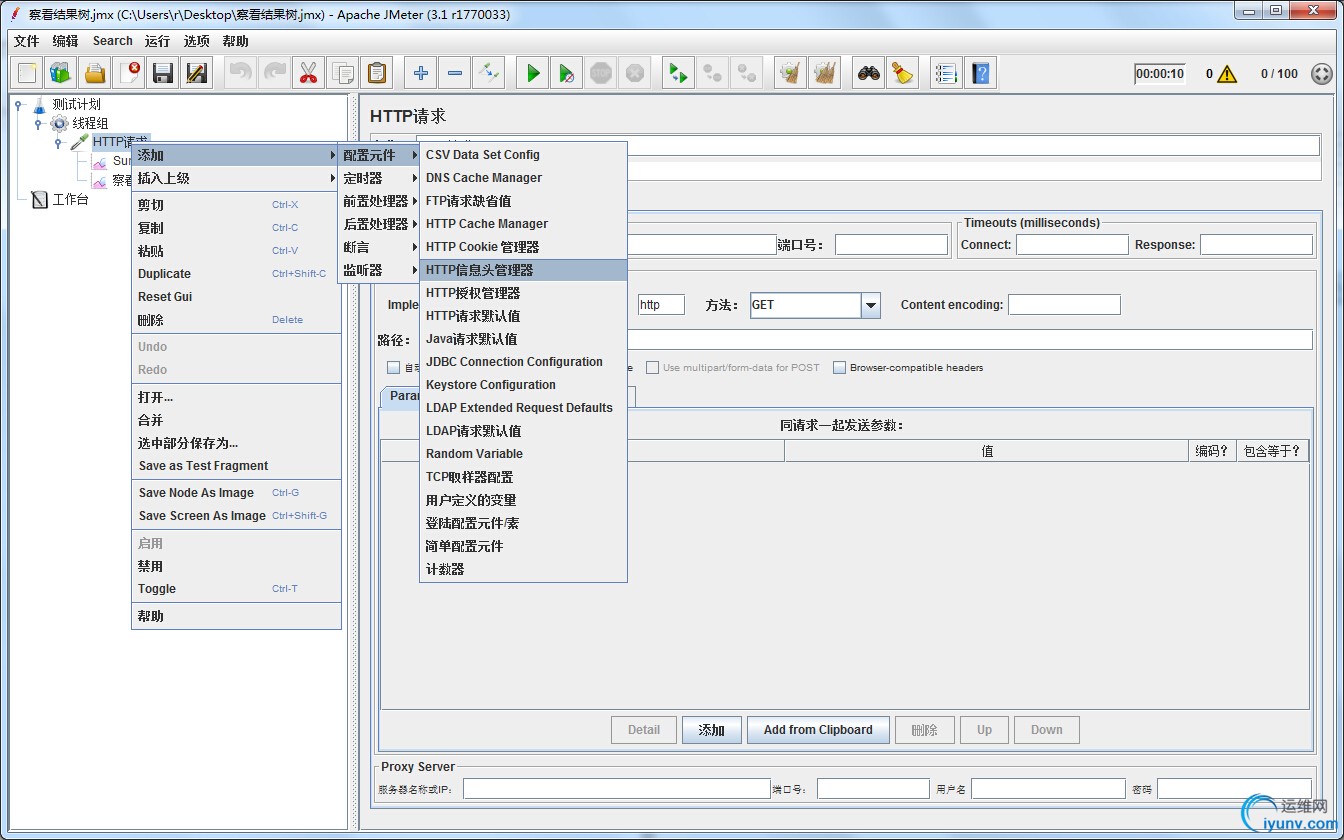The image size is (1344, 840).
Task: Click the Collapse All minus icon
Action: pos(455,73)
